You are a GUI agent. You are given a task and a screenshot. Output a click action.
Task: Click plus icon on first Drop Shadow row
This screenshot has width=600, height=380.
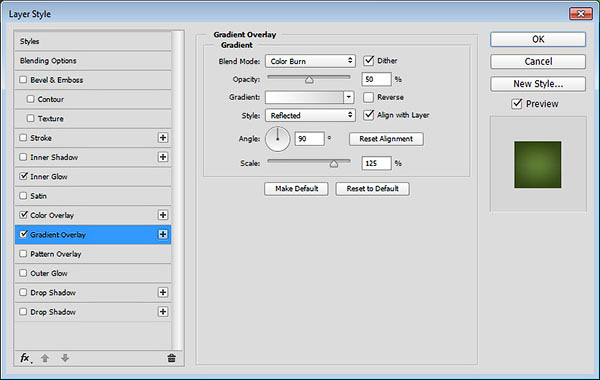pyautogui.click(x=163, y=292)
